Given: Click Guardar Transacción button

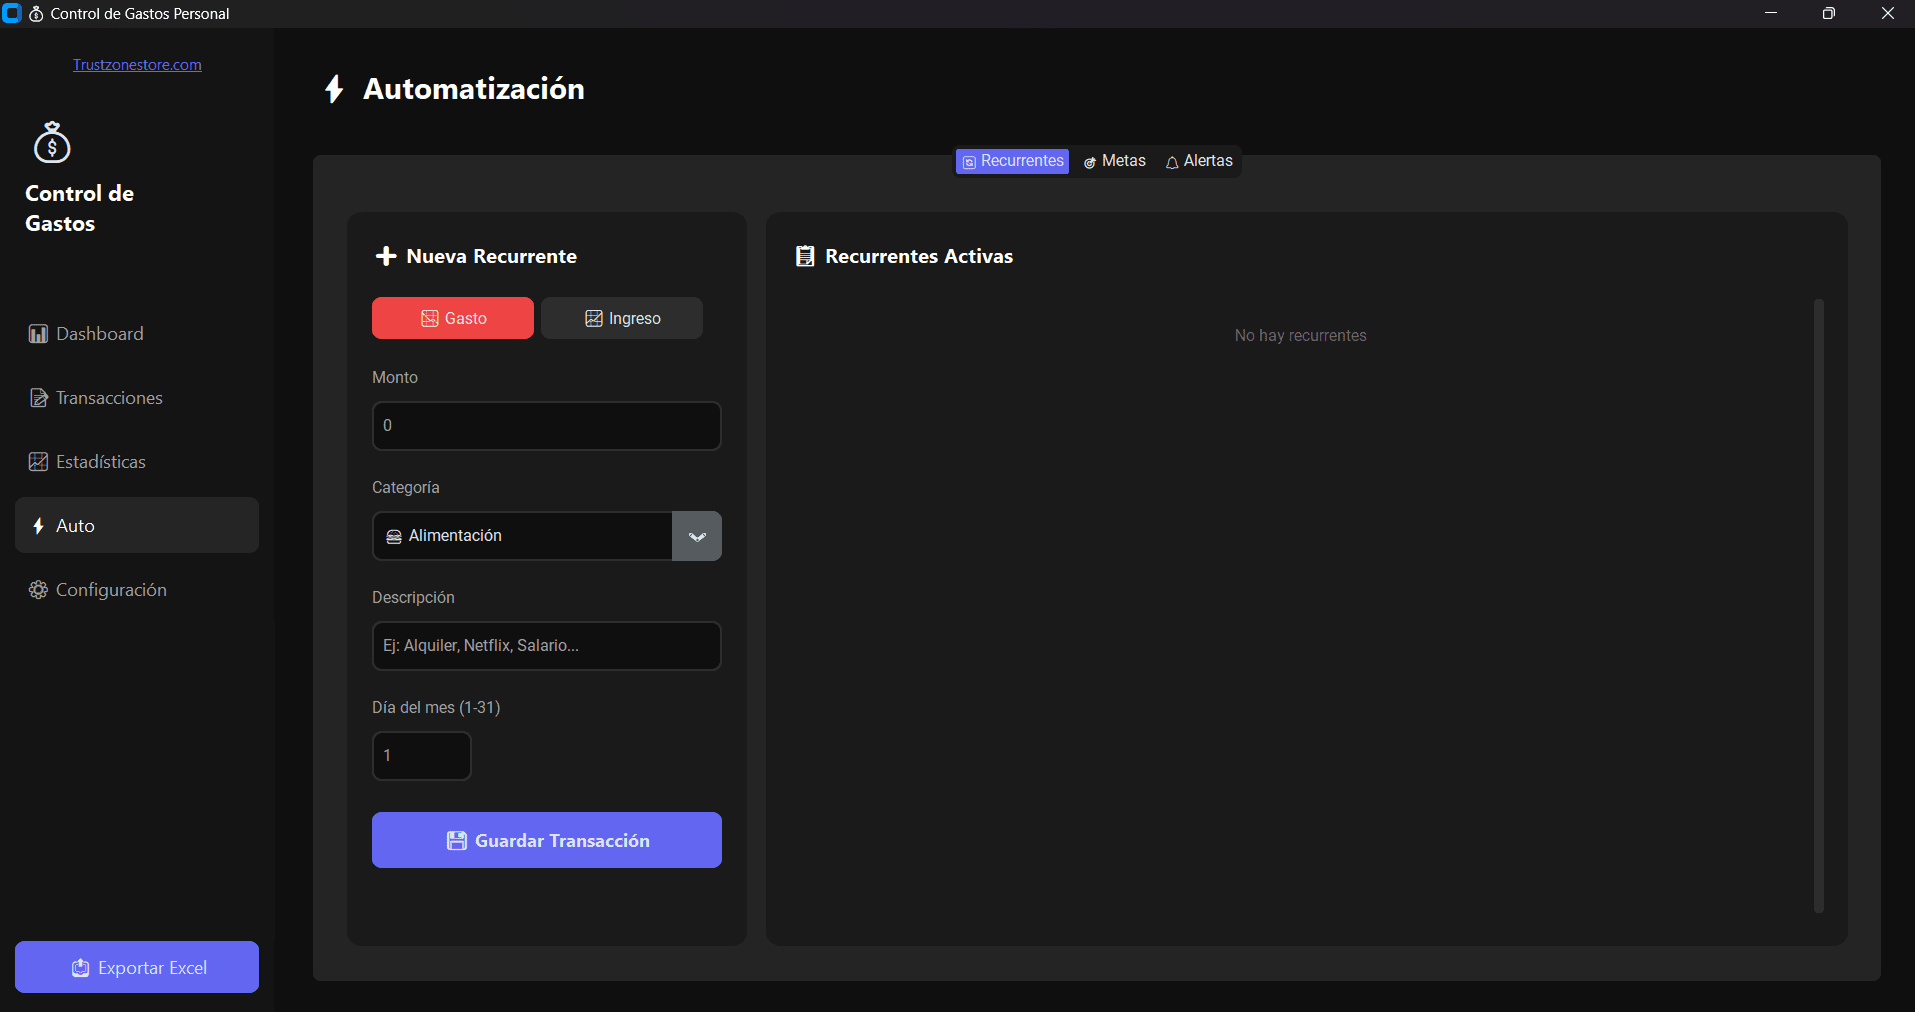Looking at the screenshot, I should pyautogui.click(x=547, y=840).
